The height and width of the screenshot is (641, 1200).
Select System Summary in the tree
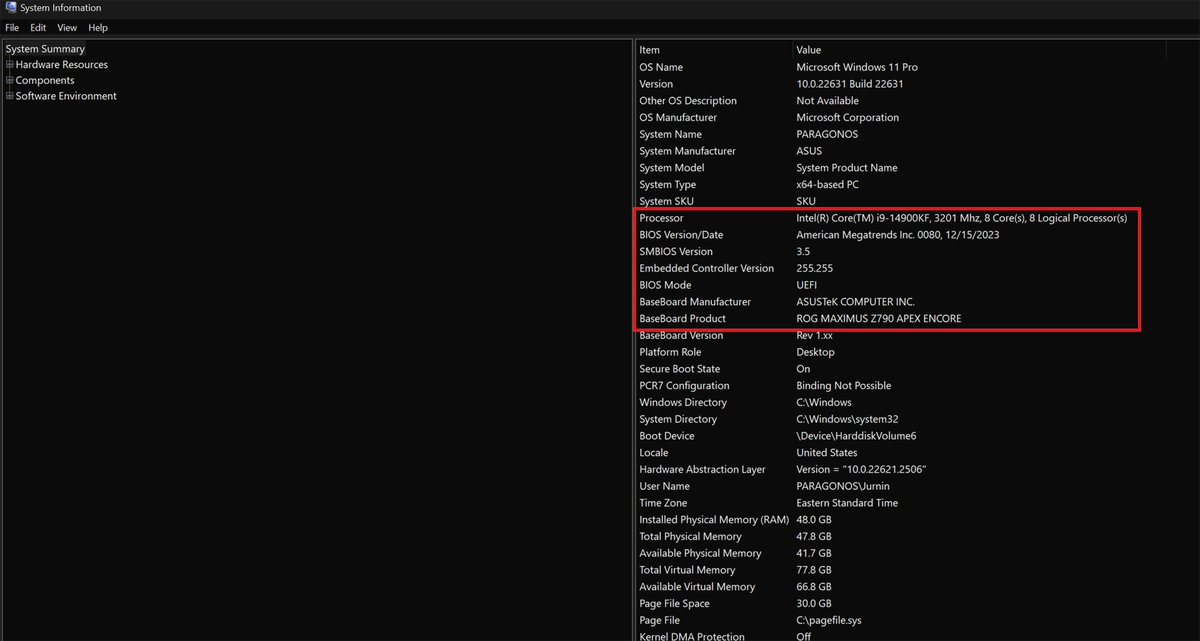tap(45, 48)
